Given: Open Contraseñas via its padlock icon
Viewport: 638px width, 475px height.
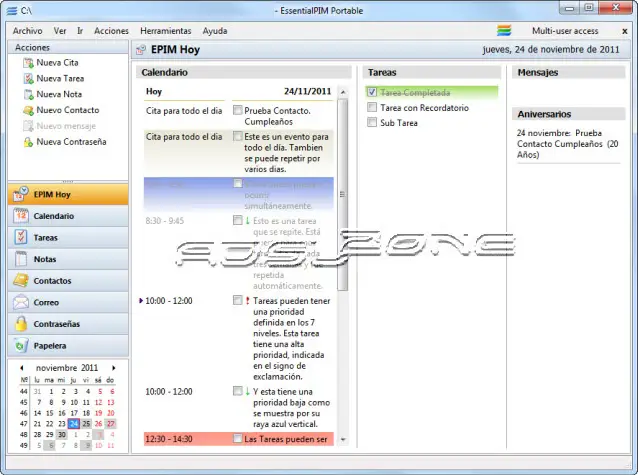Looking at the screenshot, I should [21, 324].
